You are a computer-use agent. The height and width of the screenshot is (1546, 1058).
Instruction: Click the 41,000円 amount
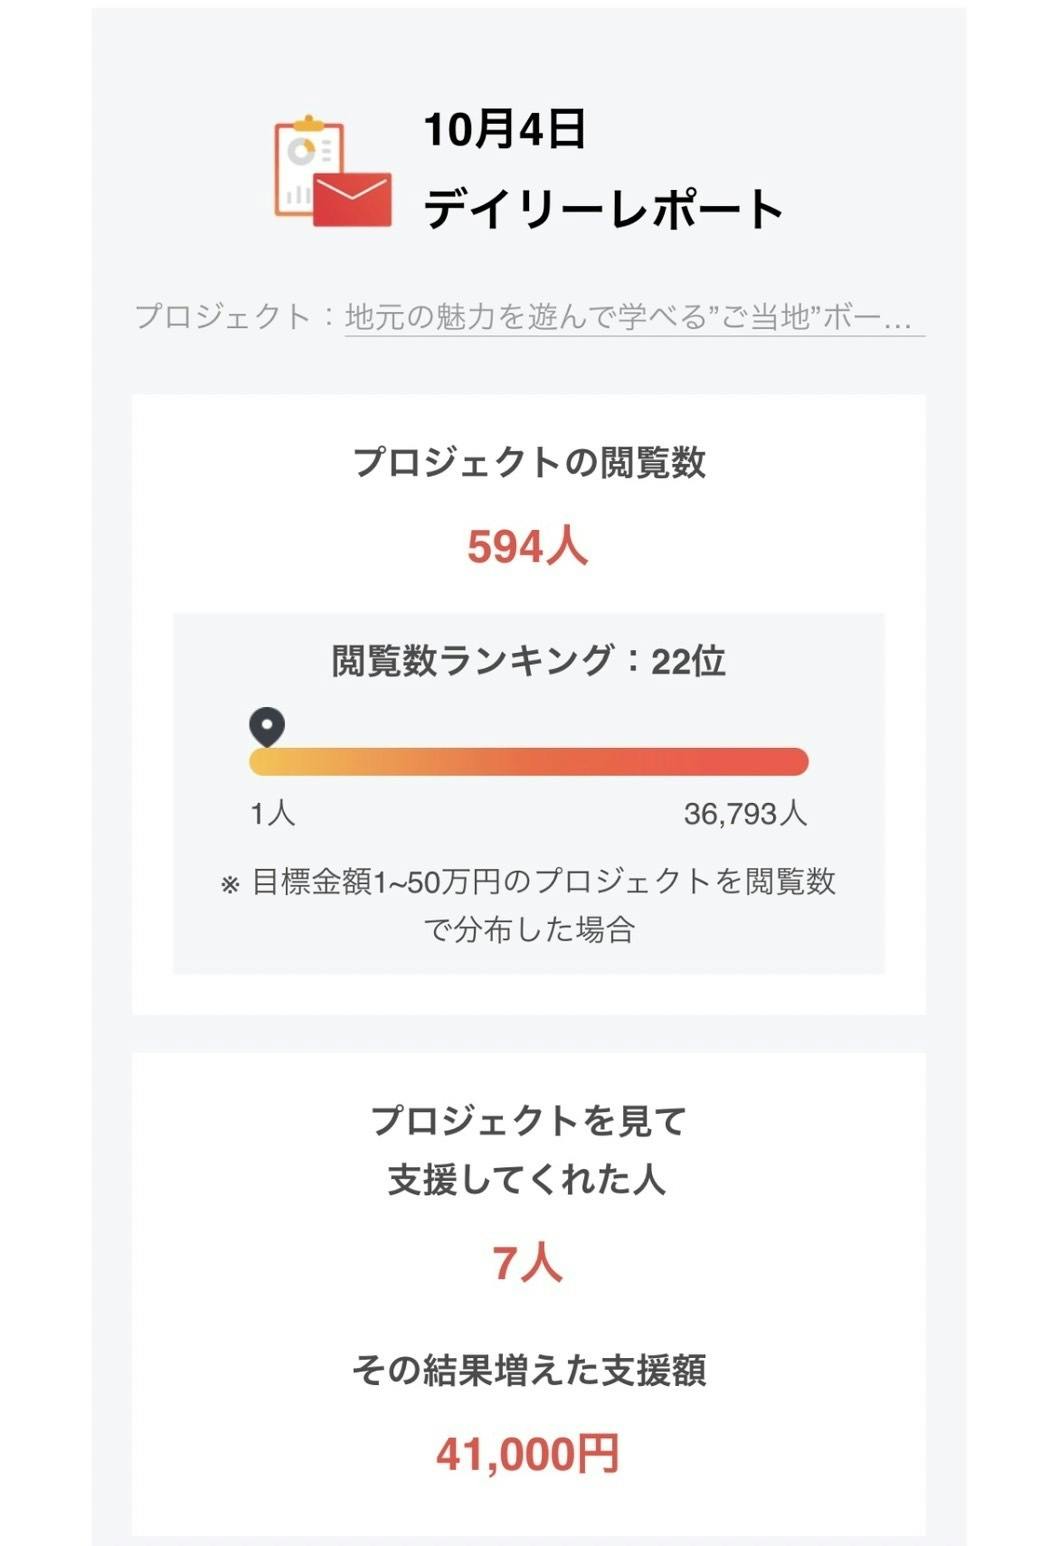point(527,1454)
